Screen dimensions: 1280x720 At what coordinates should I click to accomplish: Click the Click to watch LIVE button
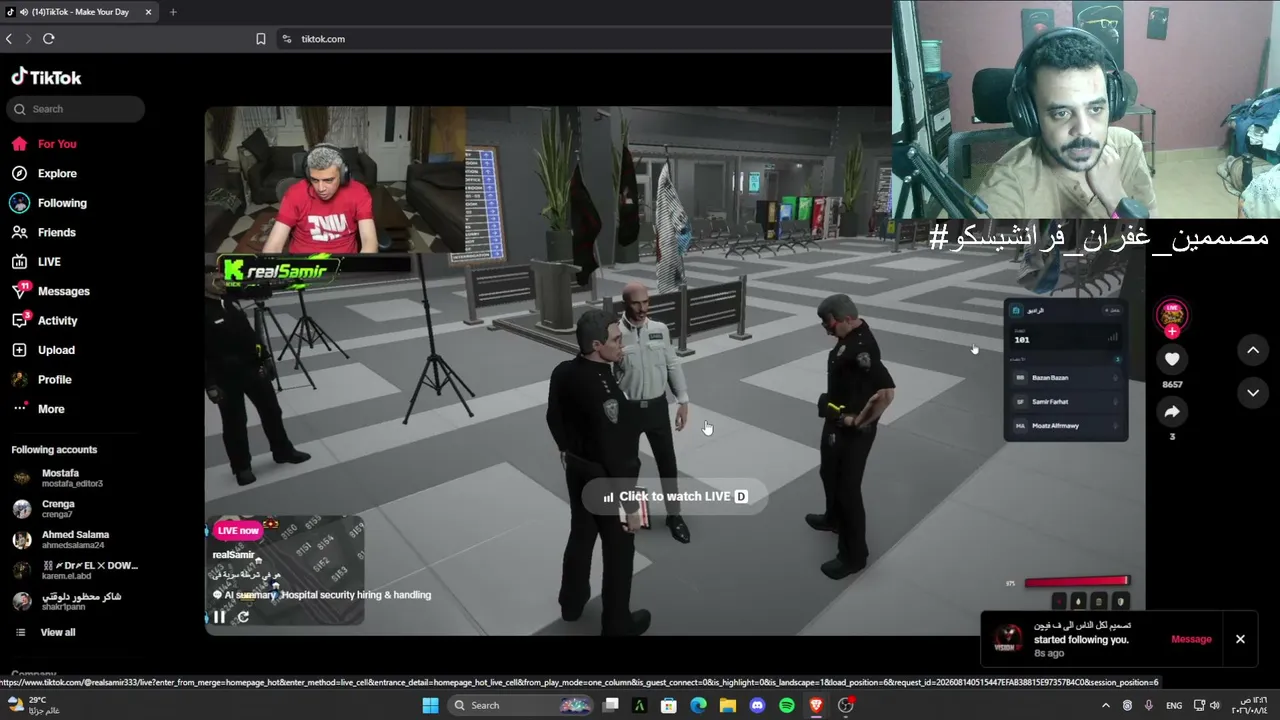[x=675, y=496]
